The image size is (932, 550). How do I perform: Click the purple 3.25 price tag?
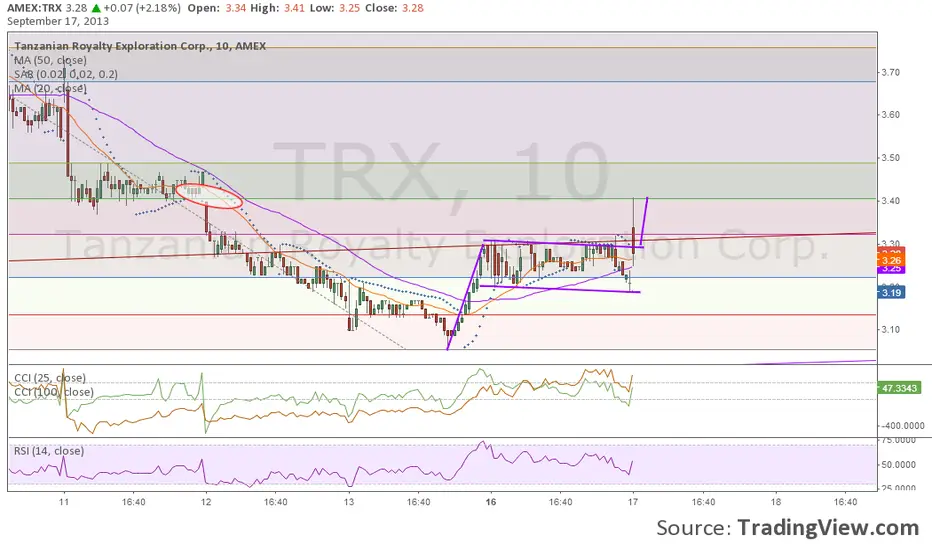click(891, 269)
